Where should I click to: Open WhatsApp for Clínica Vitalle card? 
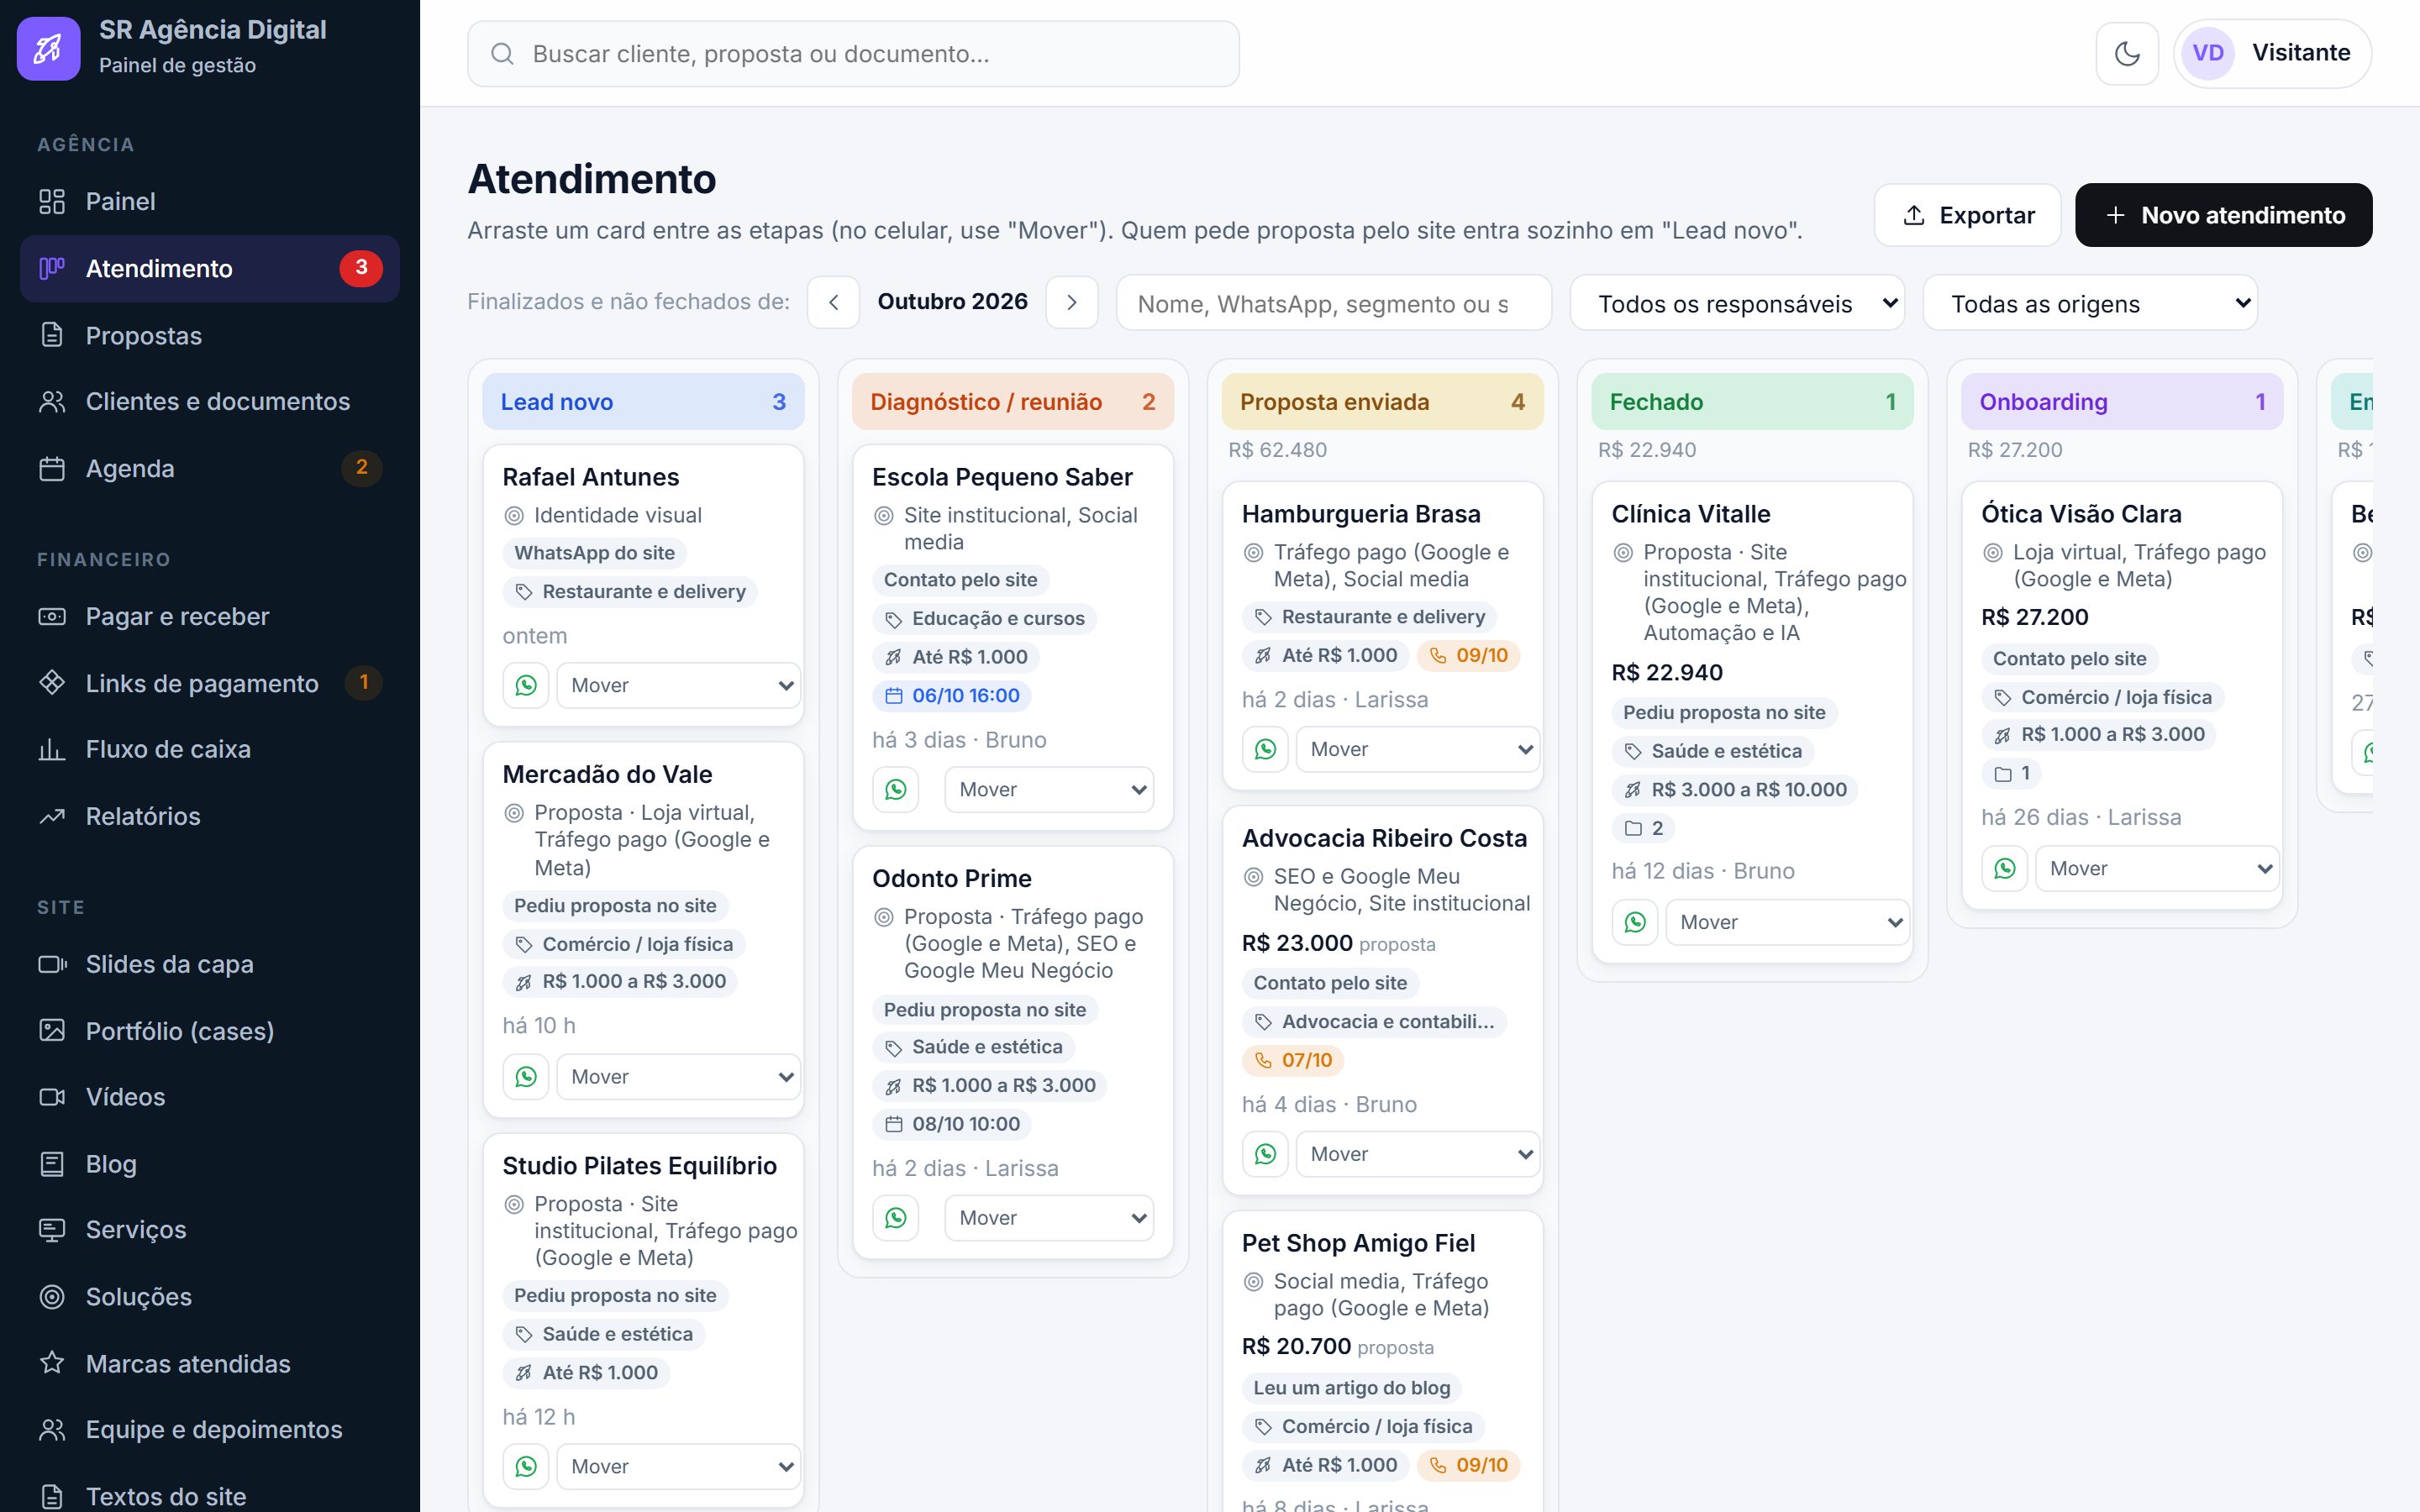point(1635,922)
